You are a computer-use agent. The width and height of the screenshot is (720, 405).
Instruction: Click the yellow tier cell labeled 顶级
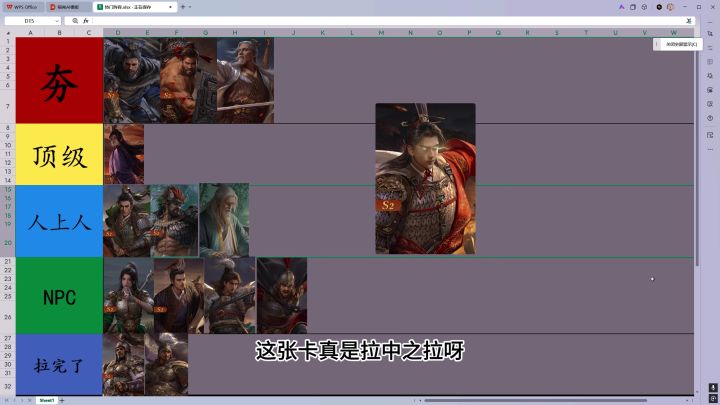59,155
